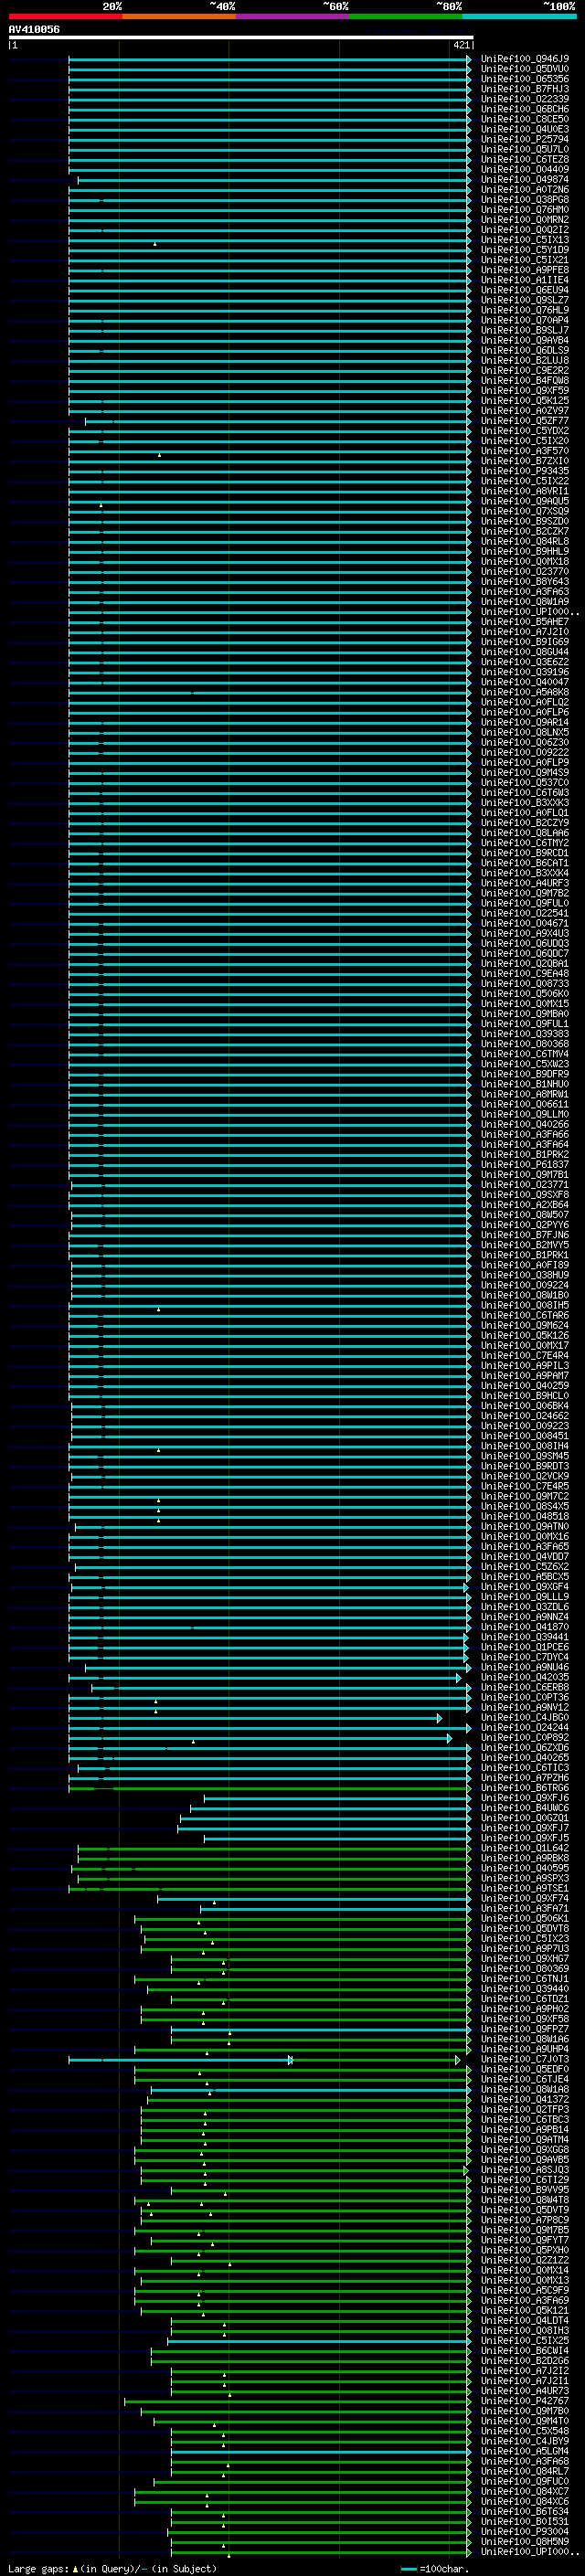Select the UniRef100_Q9FUC0 label
The height and width of the screenshot is (2576, 585).
click(524, 2481)
